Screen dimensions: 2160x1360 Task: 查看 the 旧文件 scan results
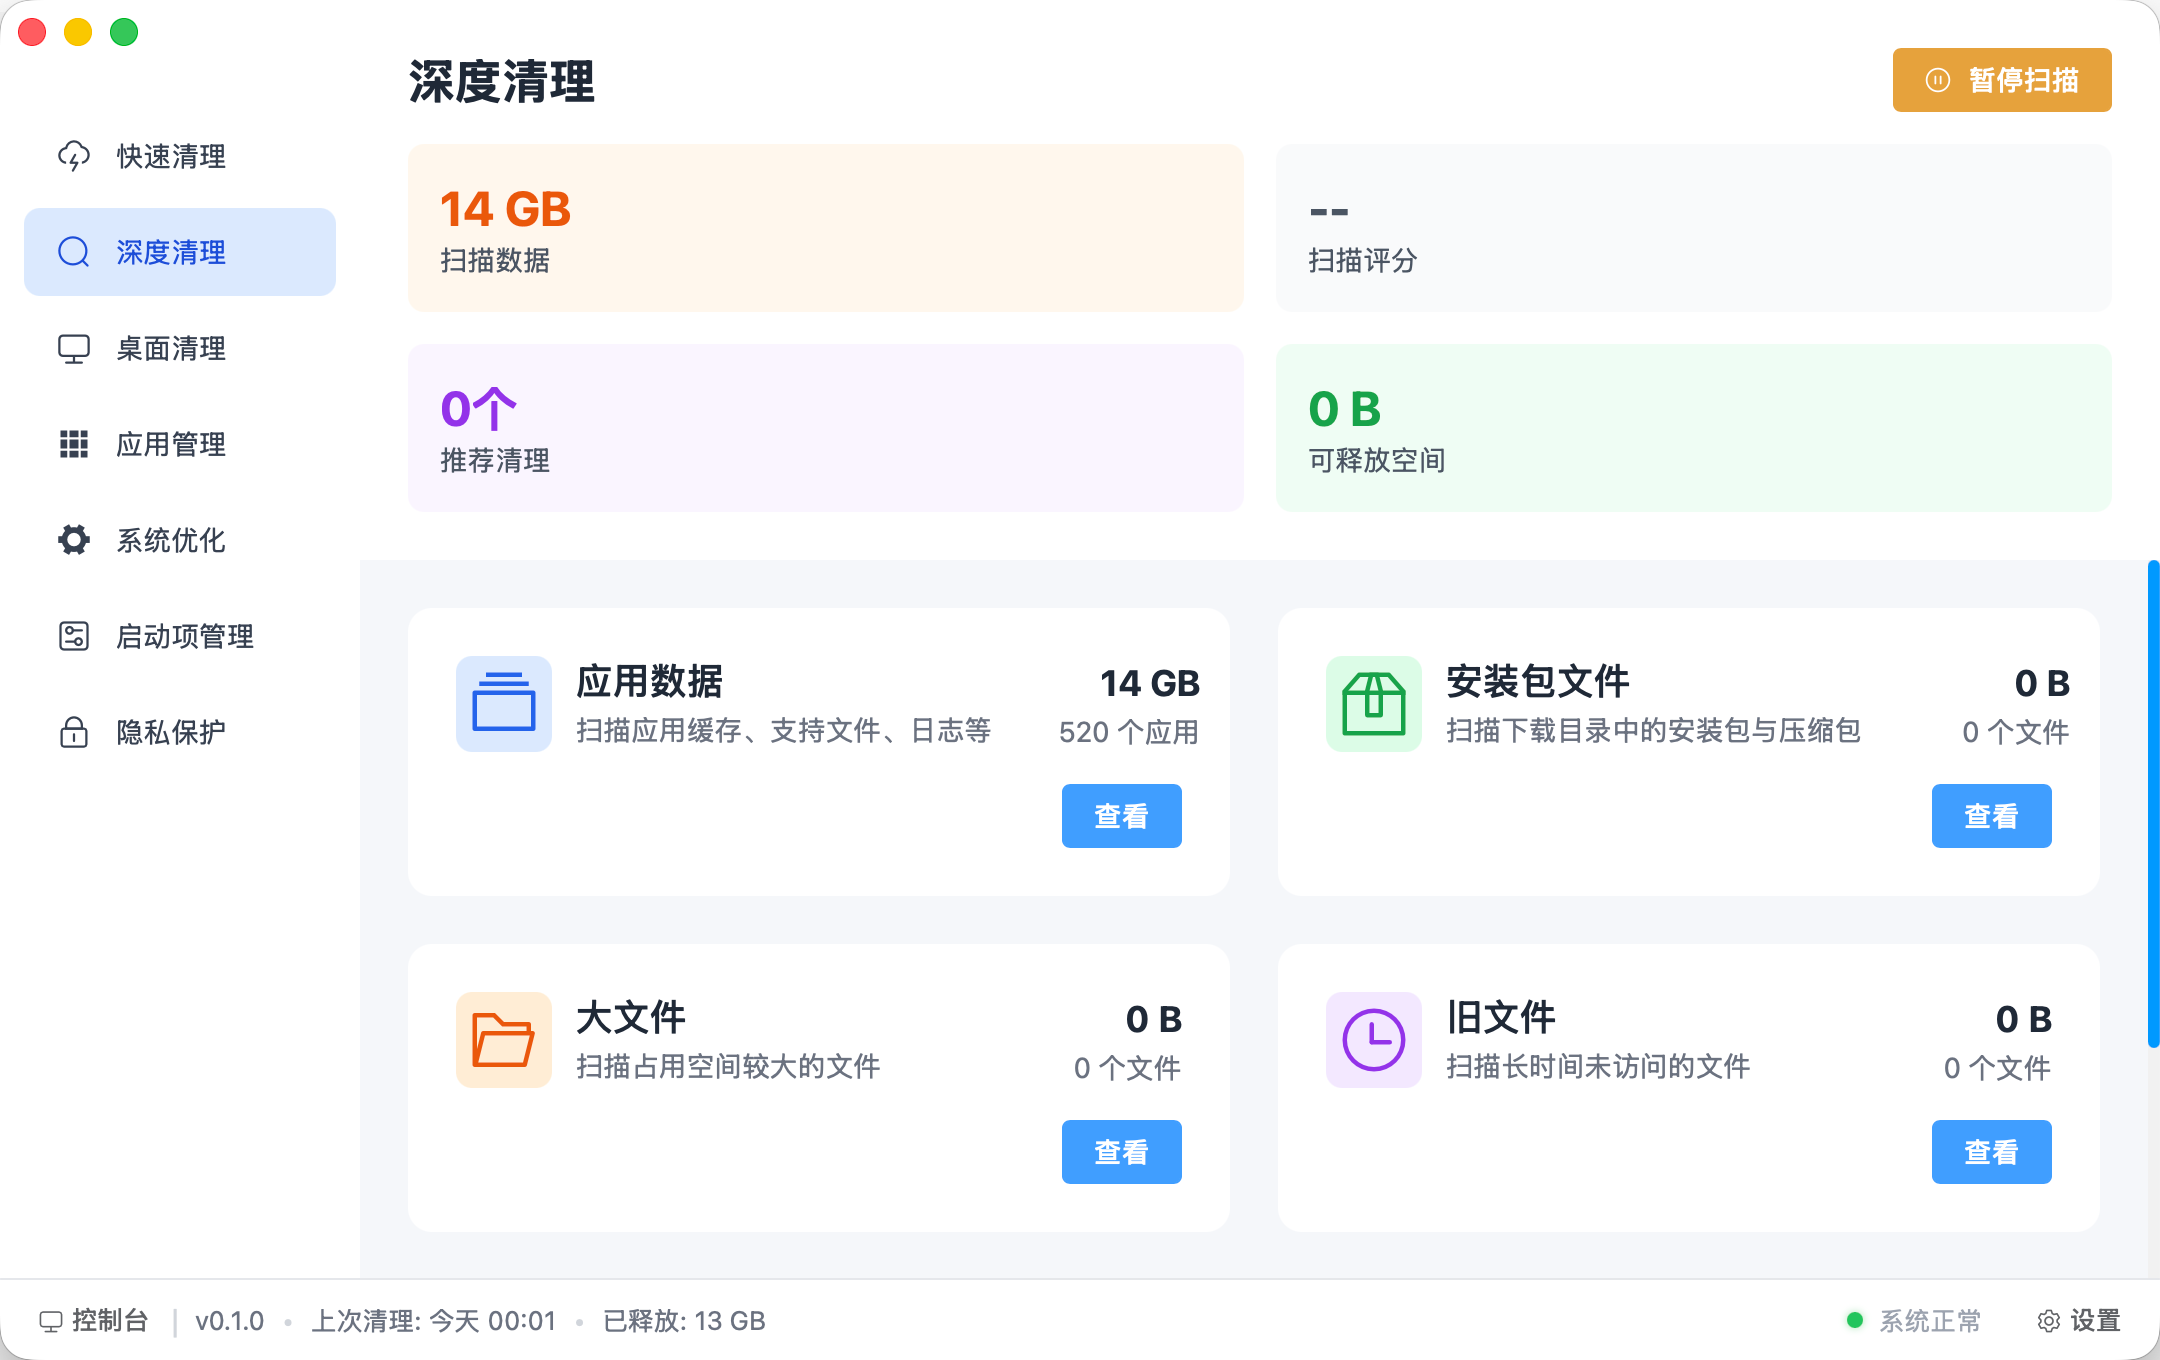(x=1991, y=1152)
